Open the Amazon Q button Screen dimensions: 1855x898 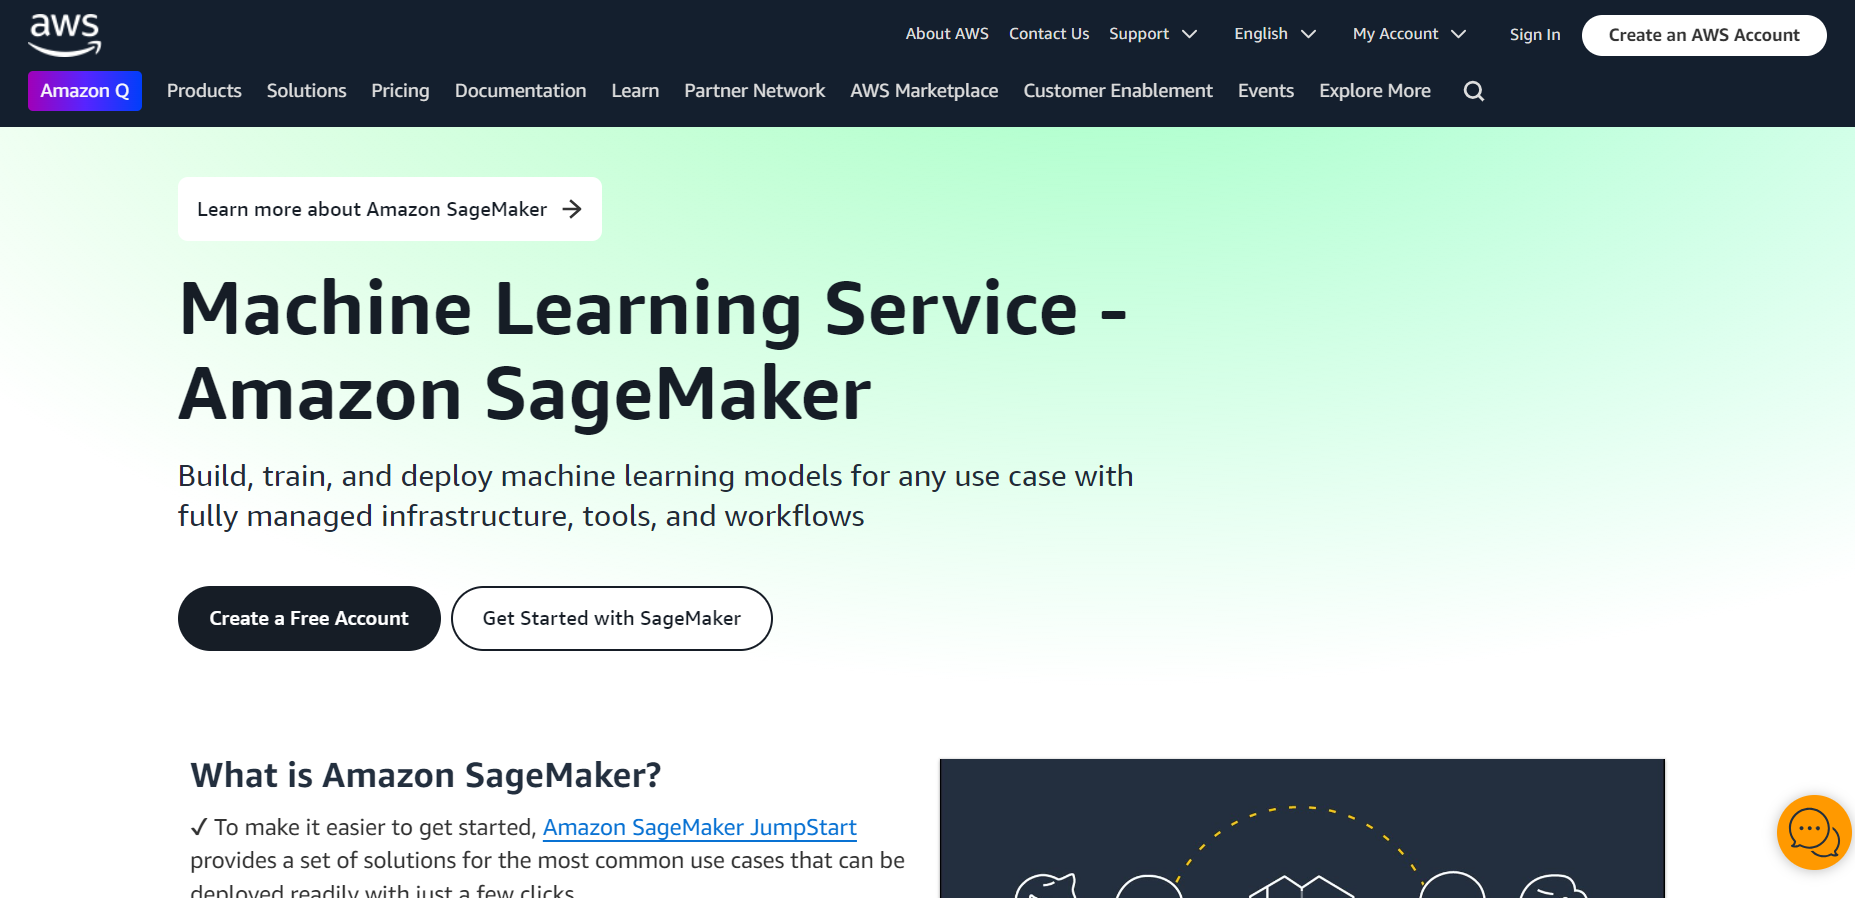[x=85, y=91]
